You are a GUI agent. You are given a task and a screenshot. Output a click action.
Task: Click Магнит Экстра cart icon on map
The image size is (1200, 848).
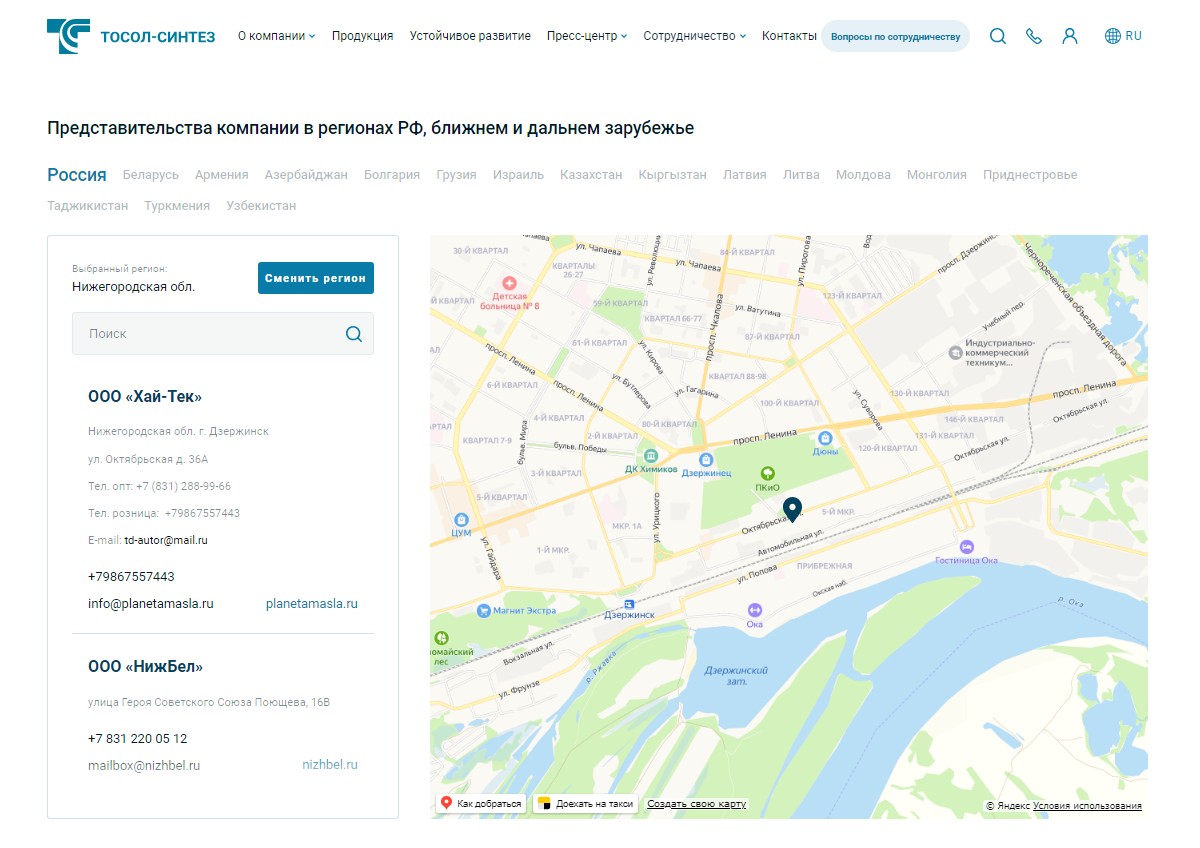[x=484, y=610]
